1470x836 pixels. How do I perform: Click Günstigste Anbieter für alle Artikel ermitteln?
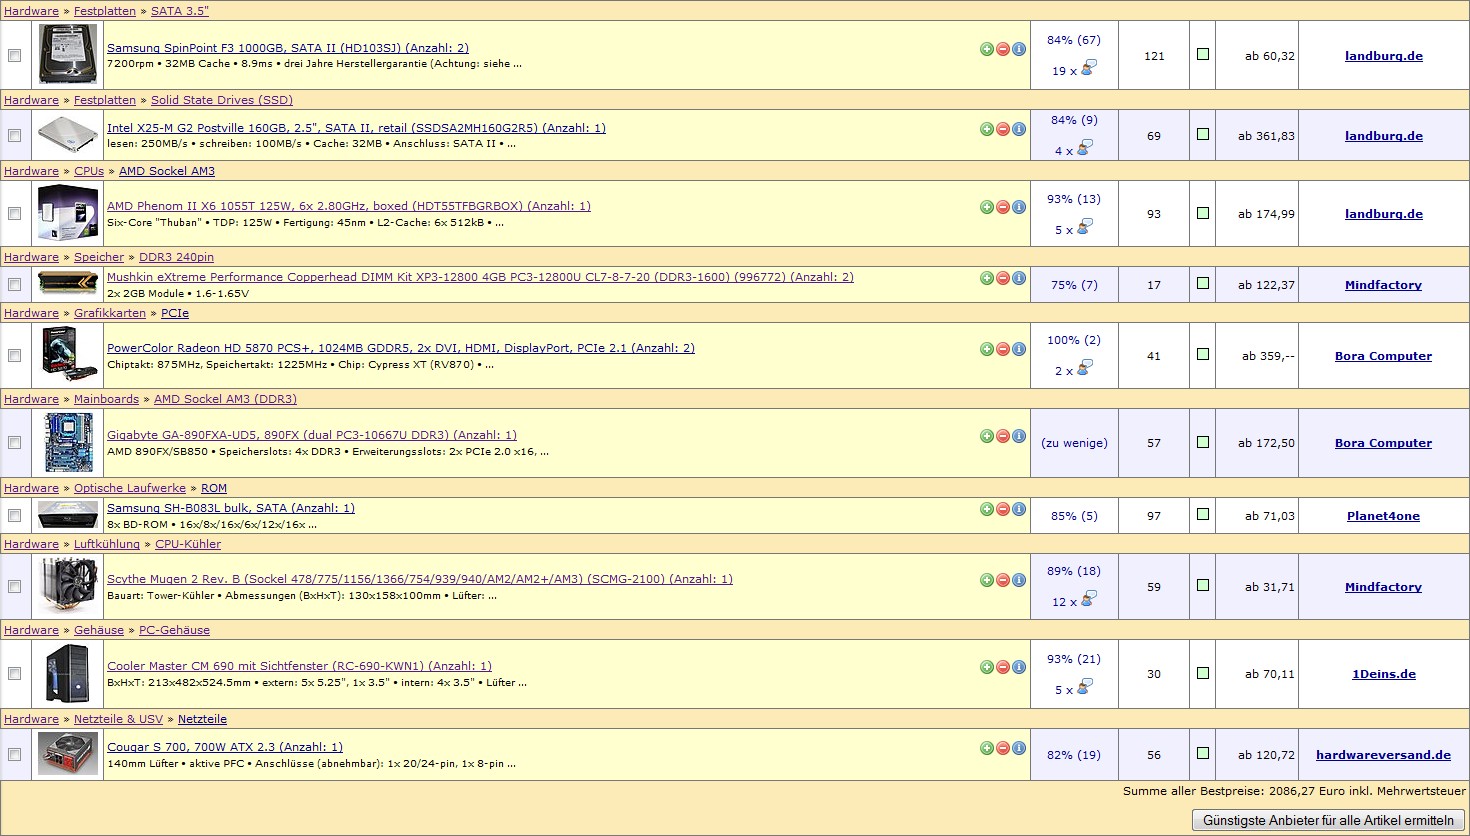pyautogui.click(x=1328, y=820)
